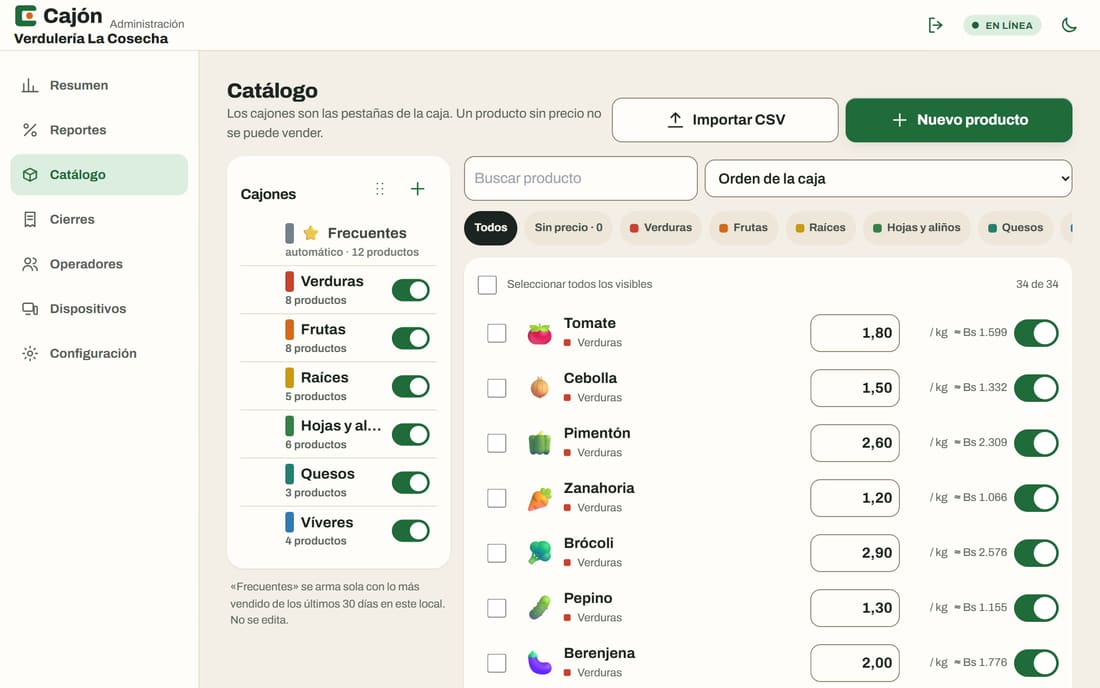Check the Cebolla row checkbox
Screen dimensions: 1100x688
click(497, 388)
